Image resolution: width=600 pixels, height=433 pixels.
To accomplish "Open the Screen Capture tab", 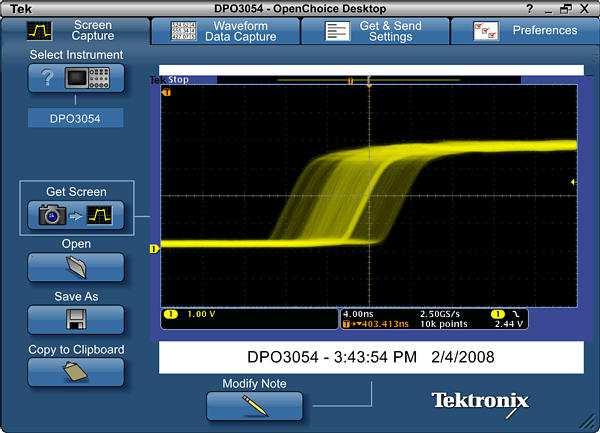I will [75, 31].
